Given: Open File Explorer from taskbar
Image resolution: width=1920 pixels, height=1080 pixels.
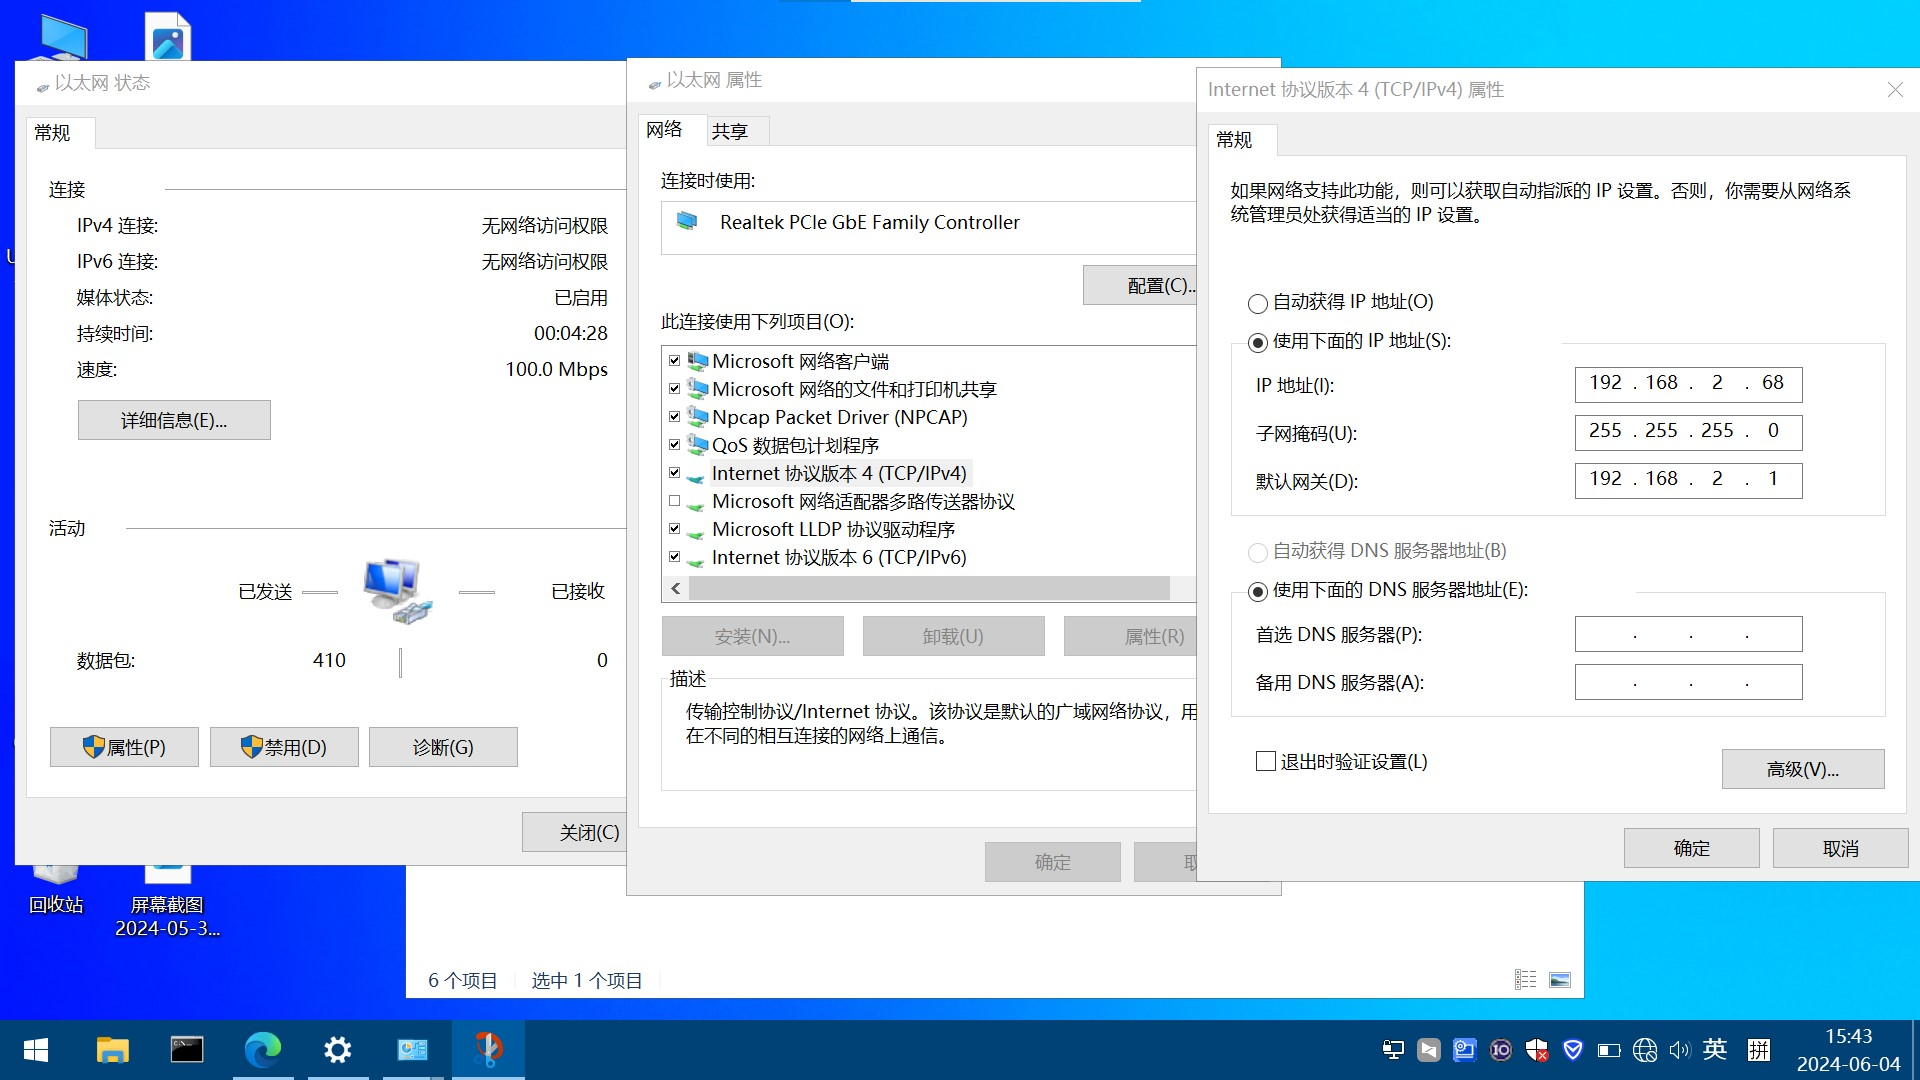Looking at the screenshot, I should click(112, 1050).
